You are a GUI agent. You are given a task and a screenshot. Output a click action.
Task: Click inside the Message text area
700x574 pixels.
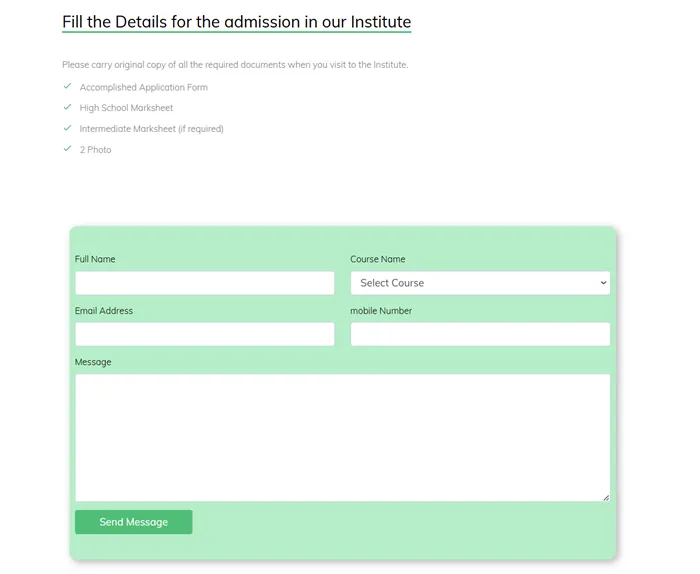[342, 437]
